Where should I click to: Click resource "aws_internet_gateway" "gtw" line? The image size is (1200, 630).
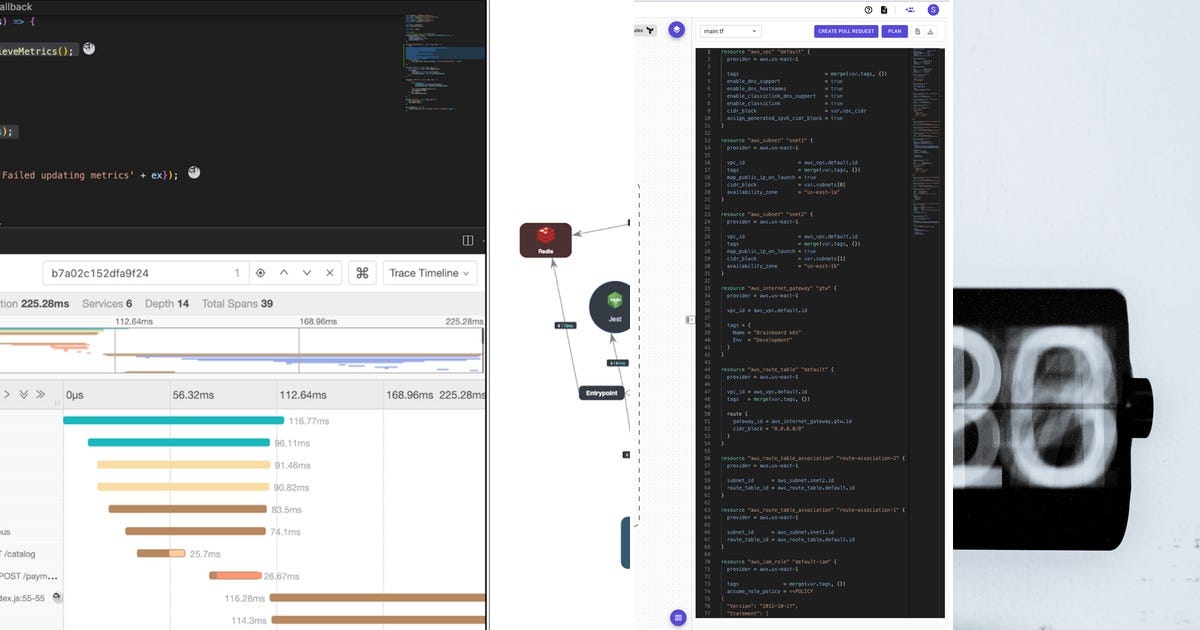point(779,288)
